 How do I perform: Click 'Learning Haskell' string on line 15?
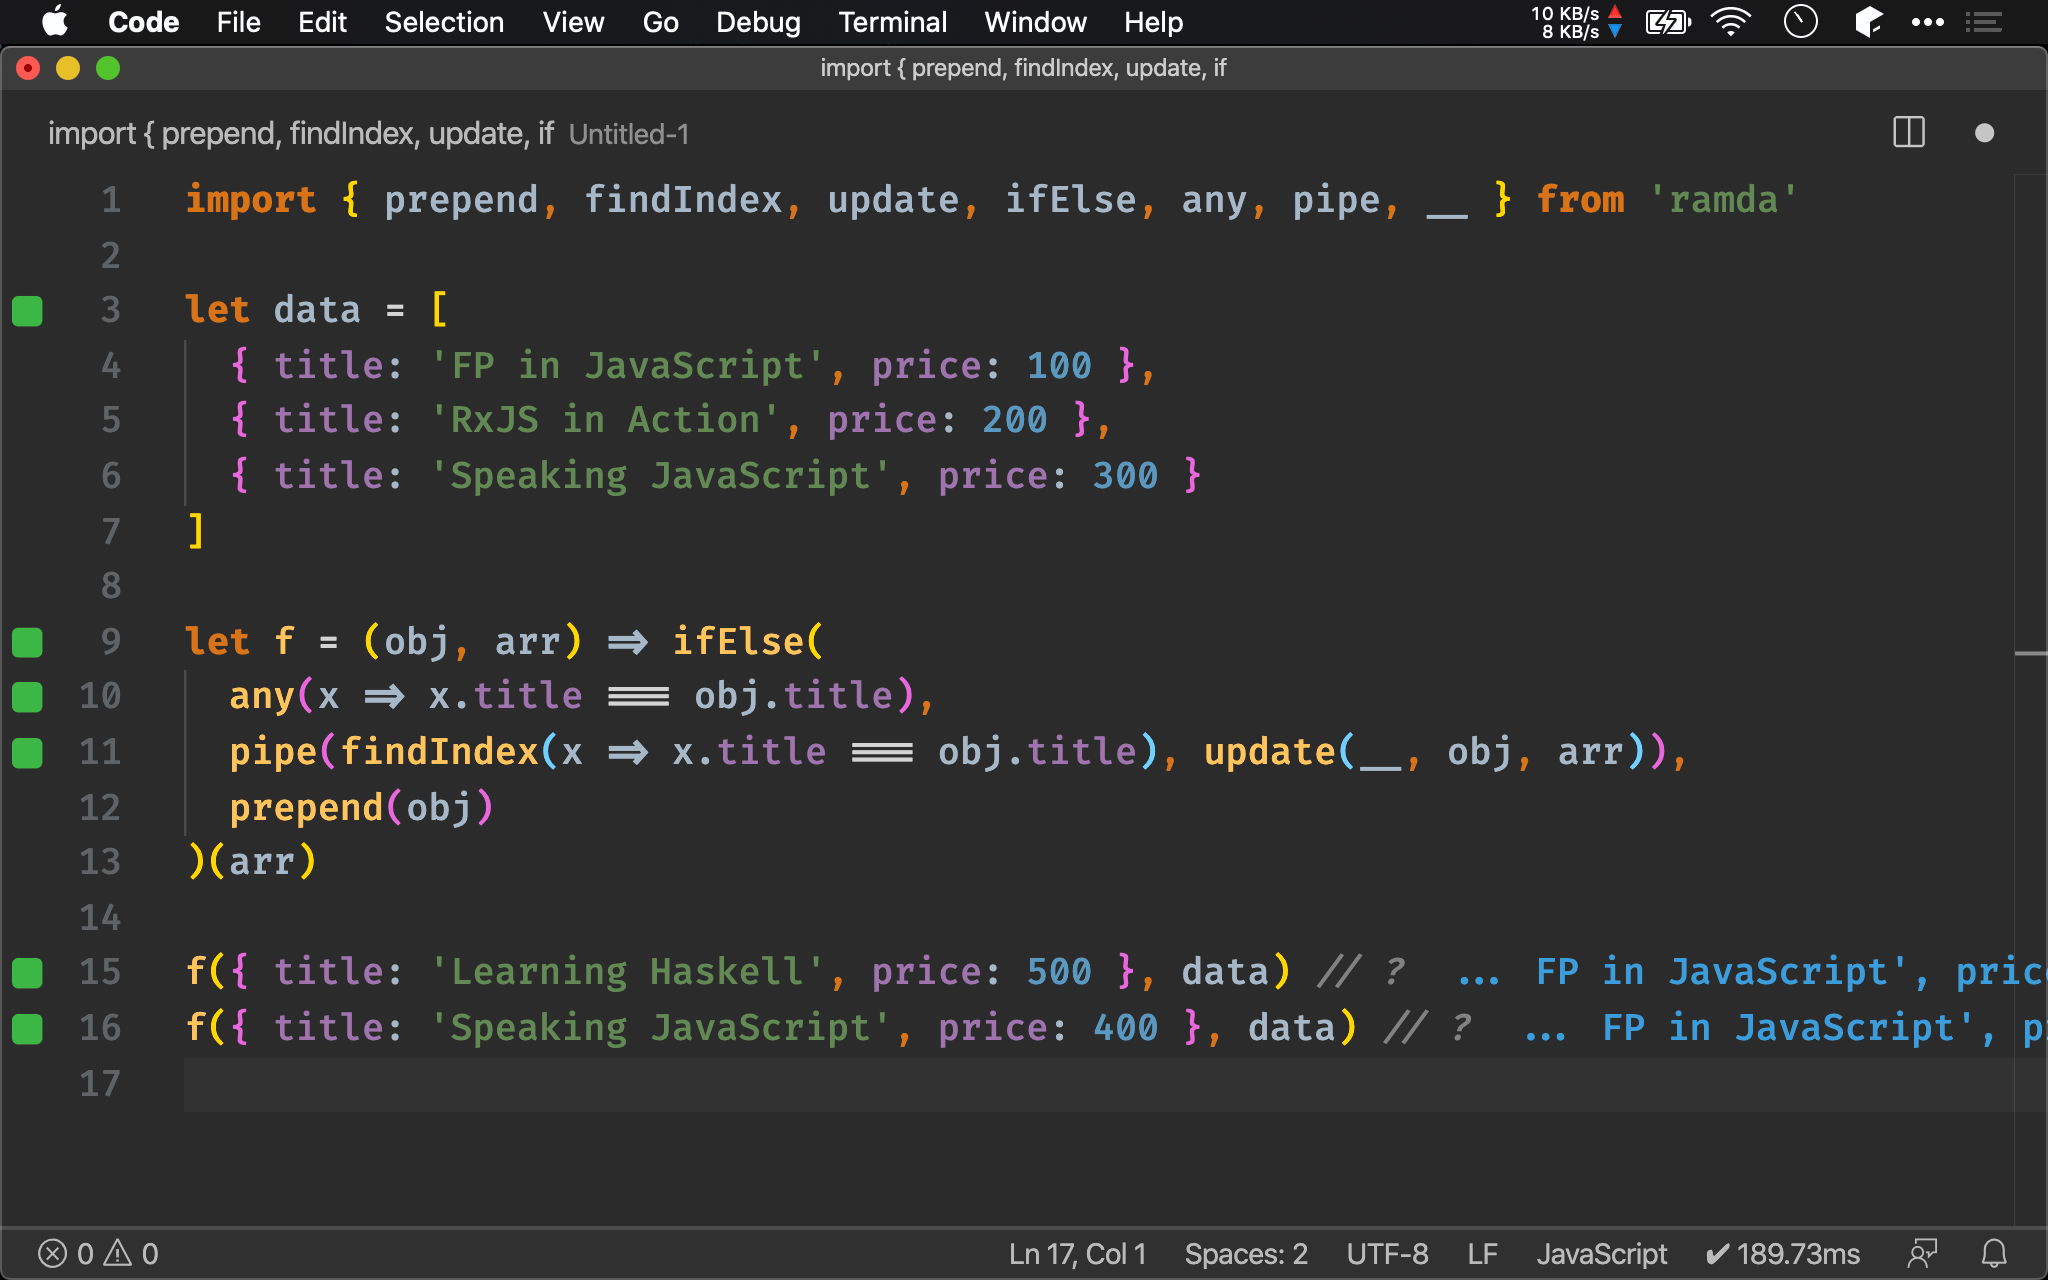point(627,972)
